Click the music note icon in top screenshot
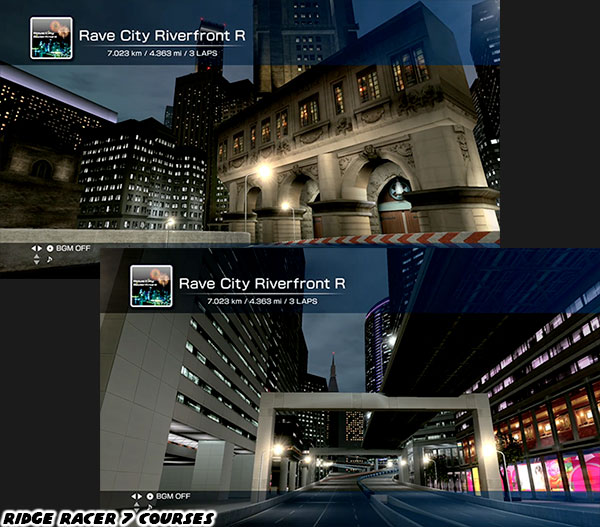Screen dimensions: 600x527 click(49, 259)
